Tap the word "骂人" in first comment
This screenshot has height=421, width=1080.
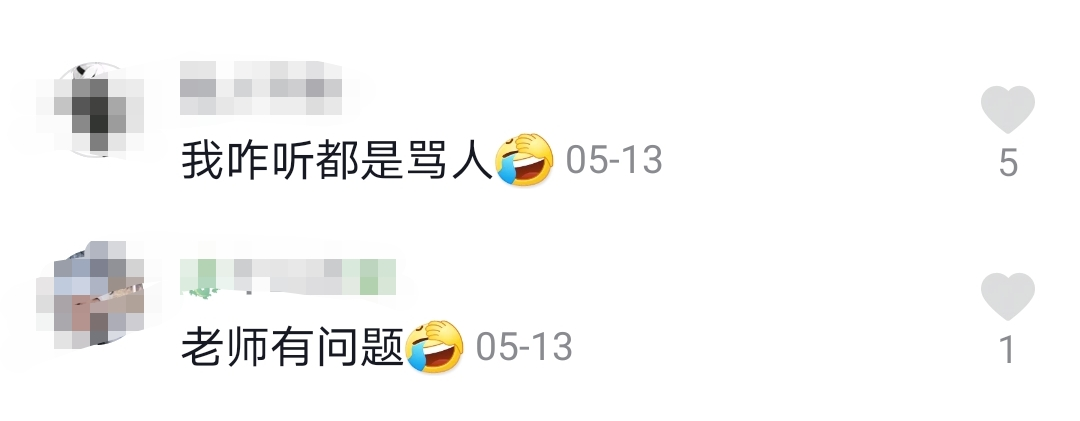[x=450, y=161]
